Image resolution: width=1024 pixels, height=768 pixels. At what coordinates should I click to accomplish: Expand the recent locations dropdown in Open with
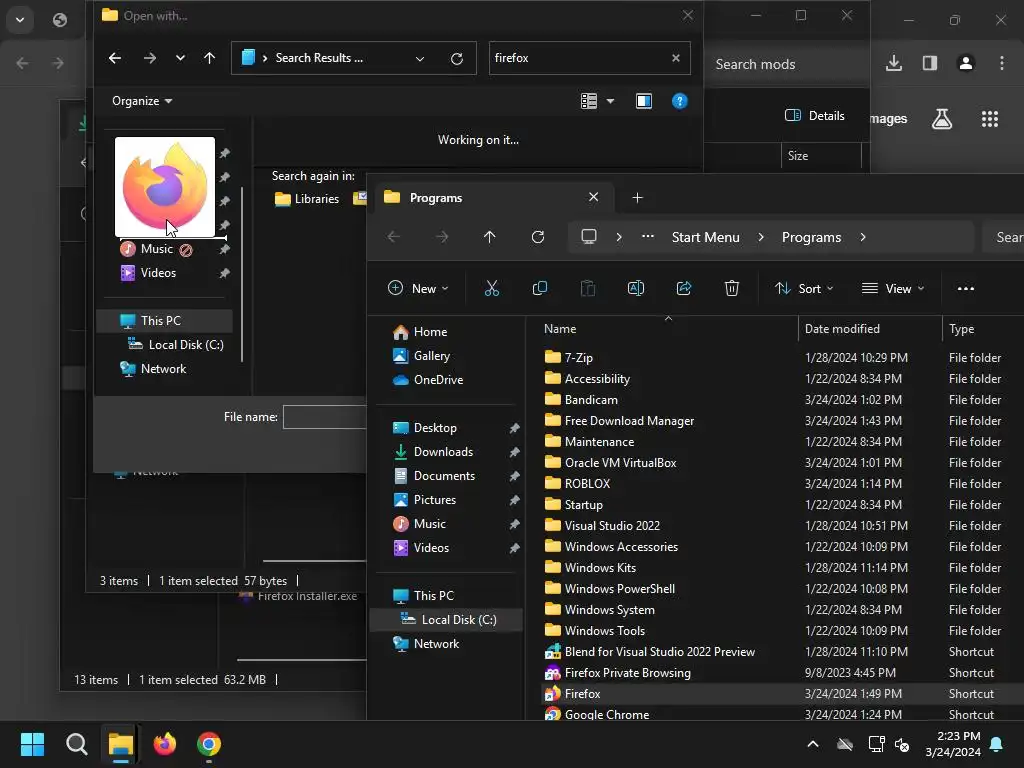point(180,58)
